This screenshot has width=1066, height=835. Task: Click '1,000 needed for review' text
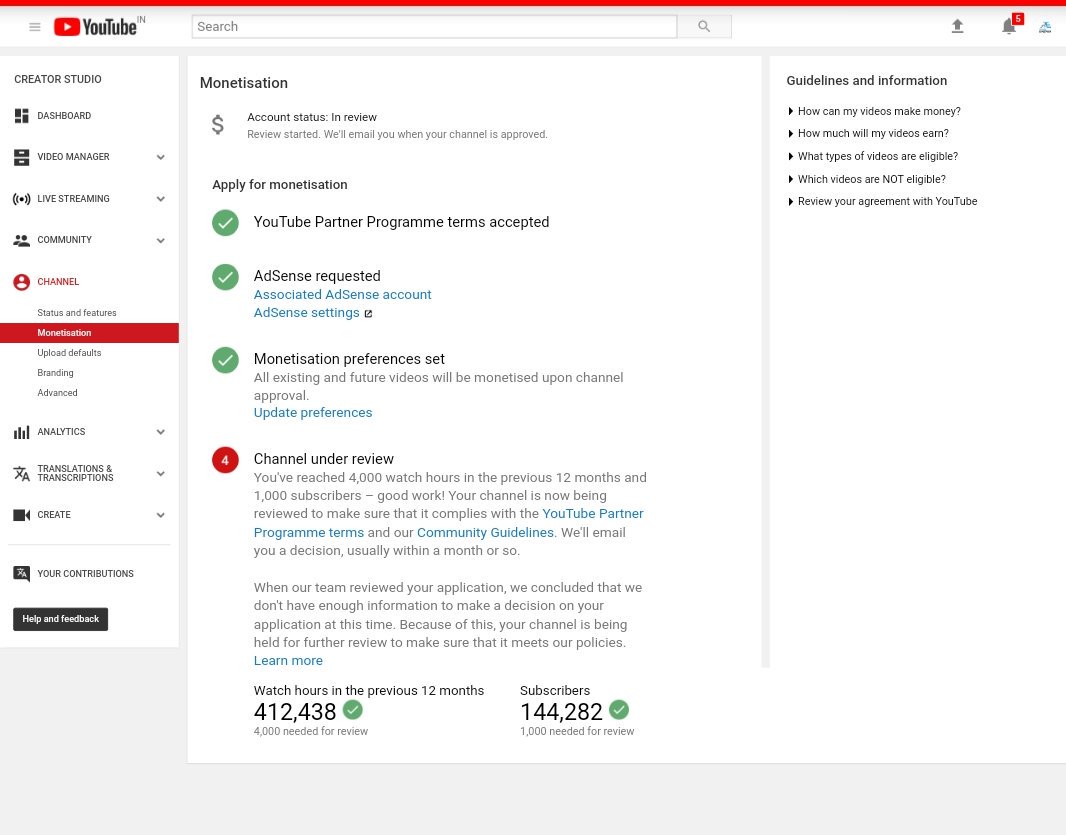tap(577, 732)
